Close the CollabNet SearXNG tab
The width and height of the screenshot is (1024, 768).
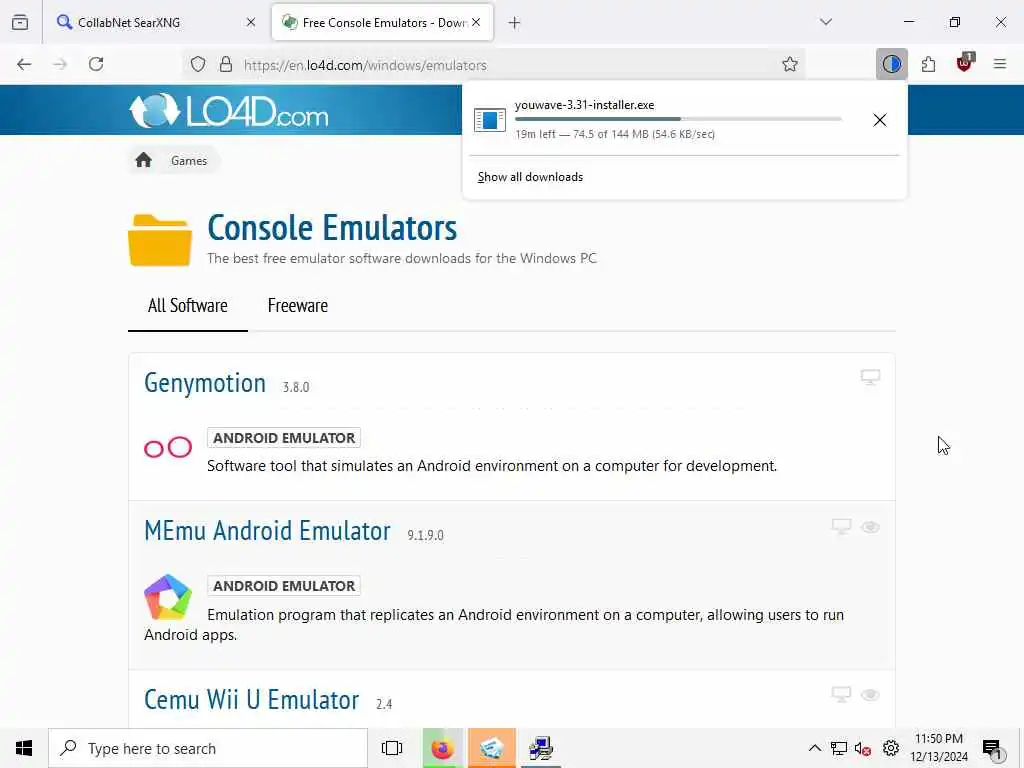click(251, 22)
